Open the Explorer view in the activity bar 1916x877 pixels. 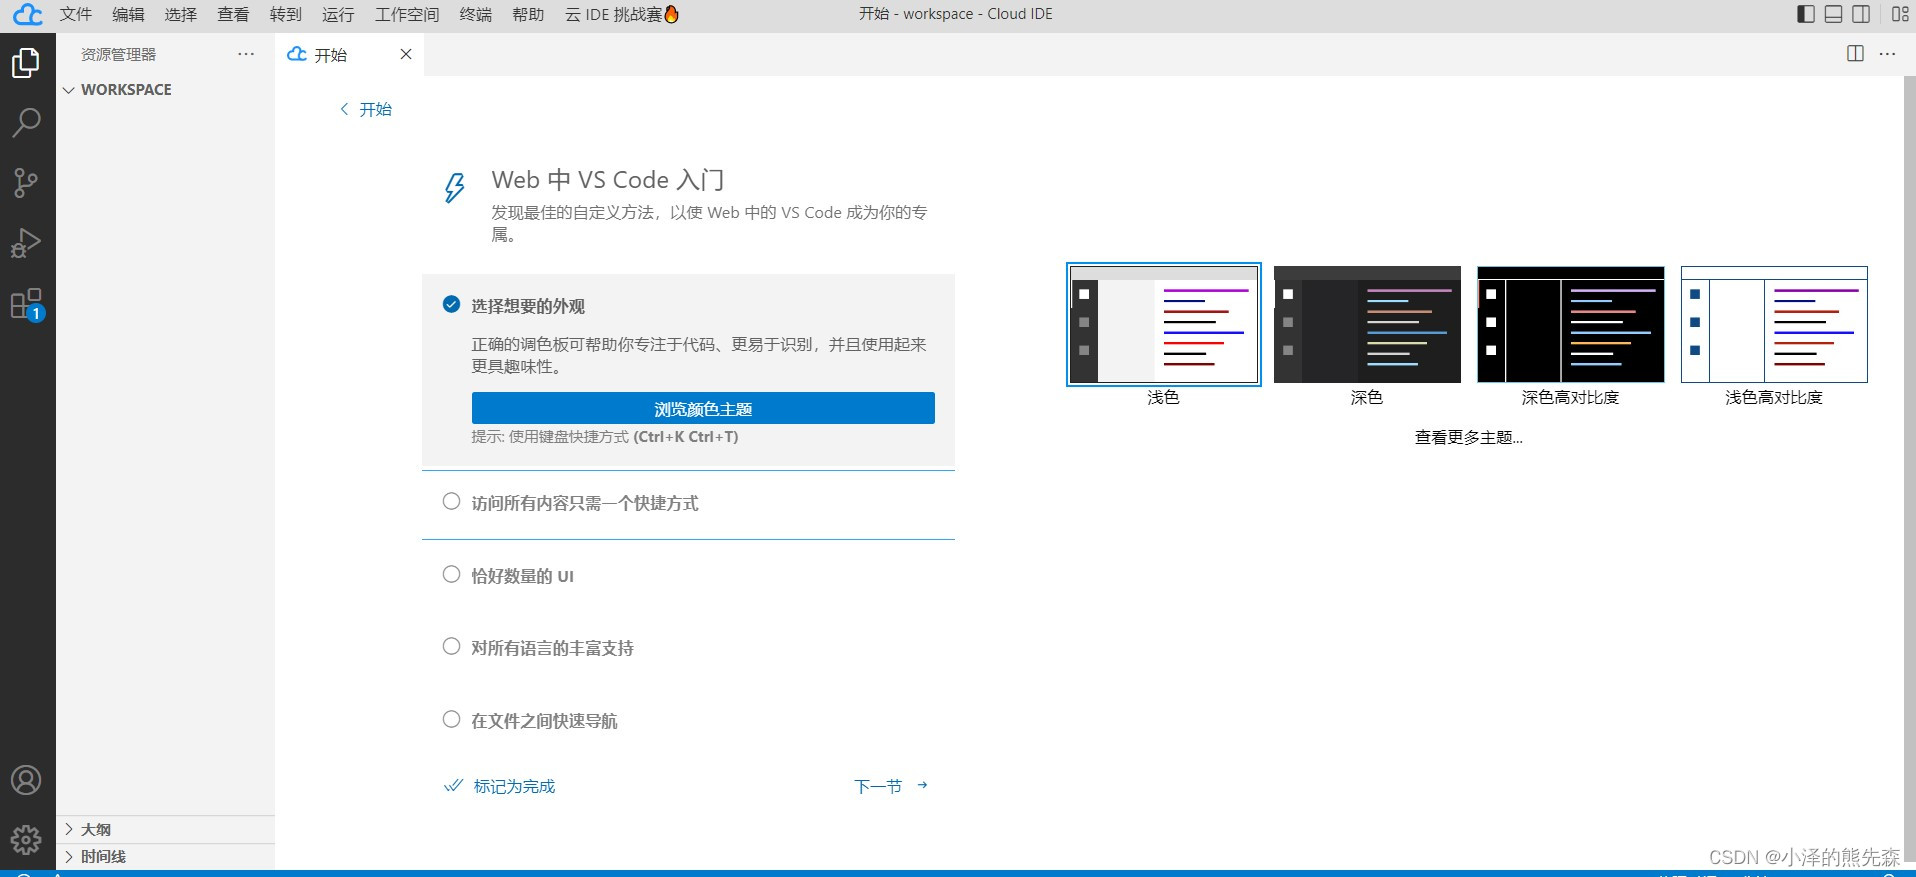pos(26,63)
